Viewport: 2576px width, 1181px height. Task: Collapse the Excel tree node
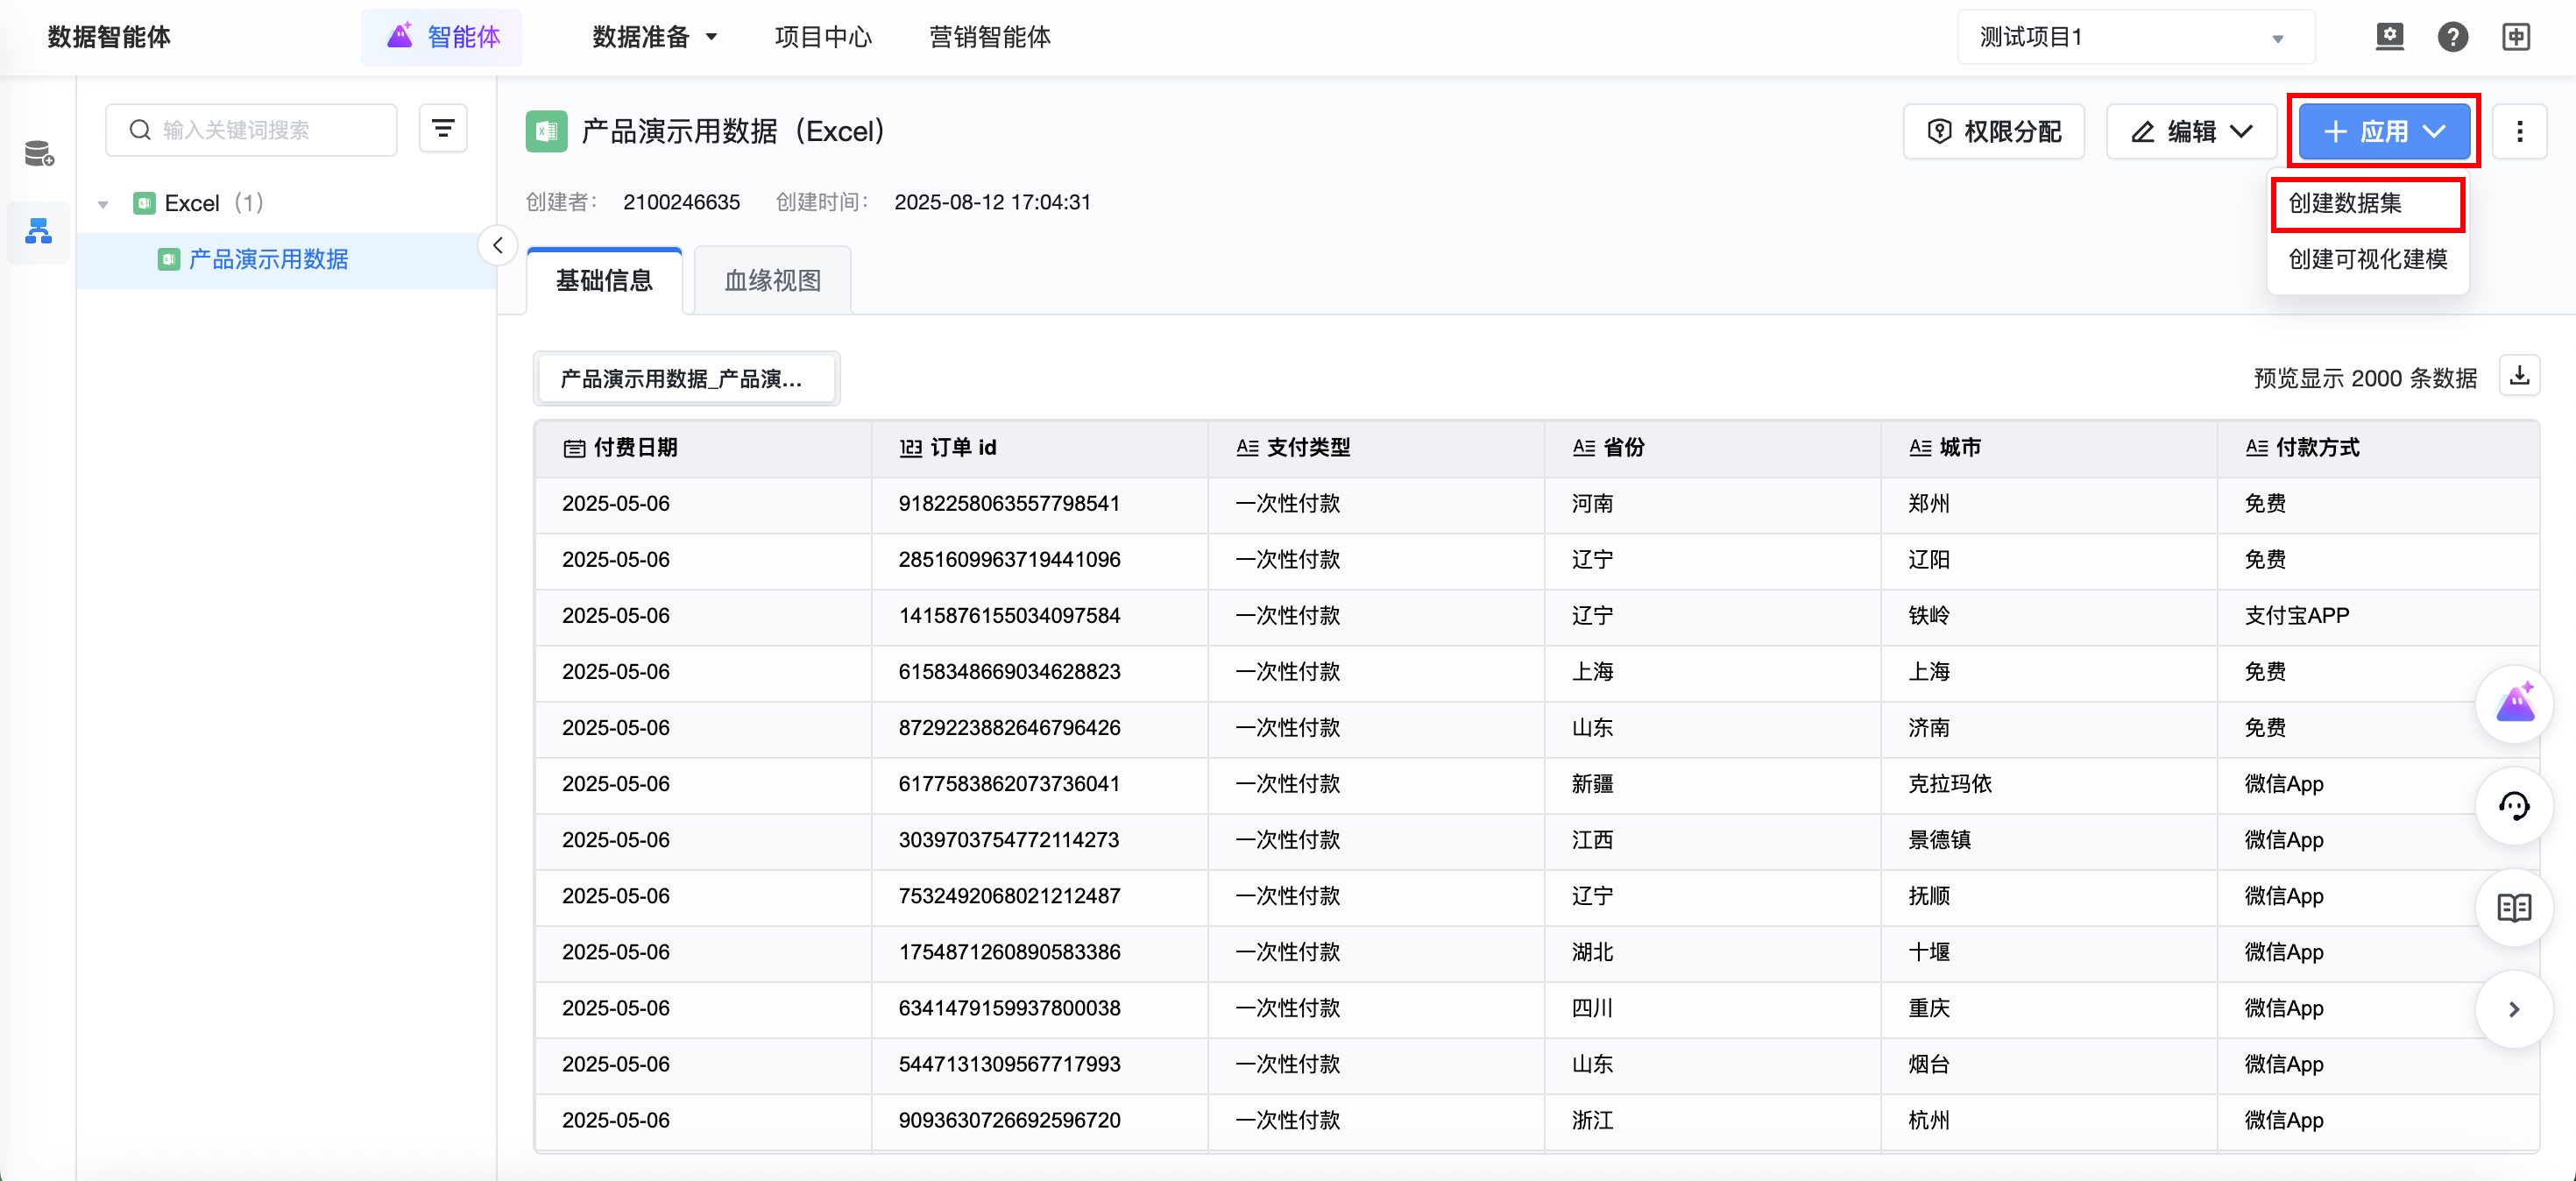tap(103, 204)
